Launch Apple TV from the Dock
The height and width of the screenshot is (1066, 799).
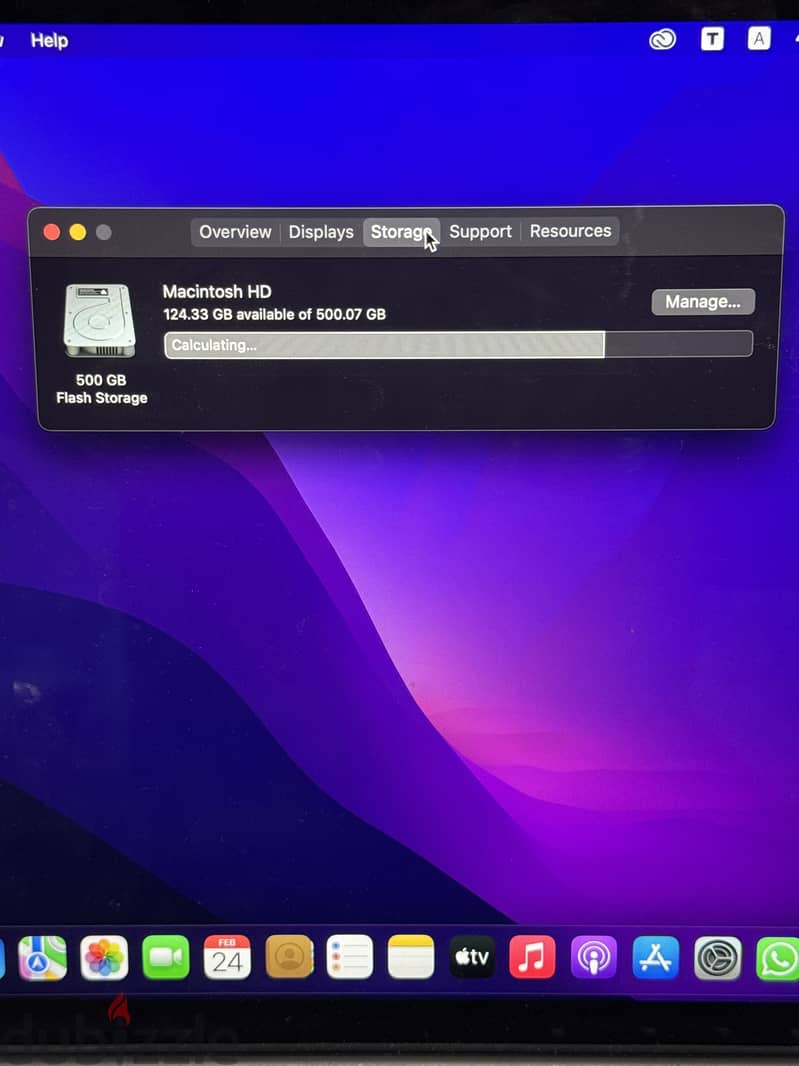click(472, 957)
